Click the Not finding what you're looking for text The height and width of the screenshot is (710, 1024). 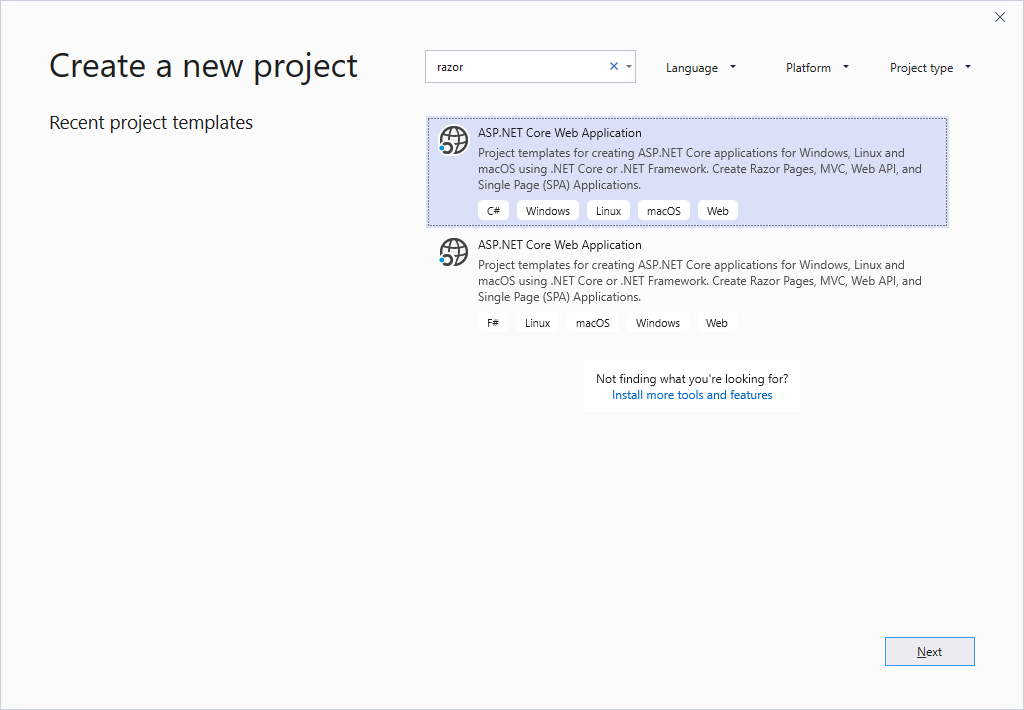coord(692,379)
